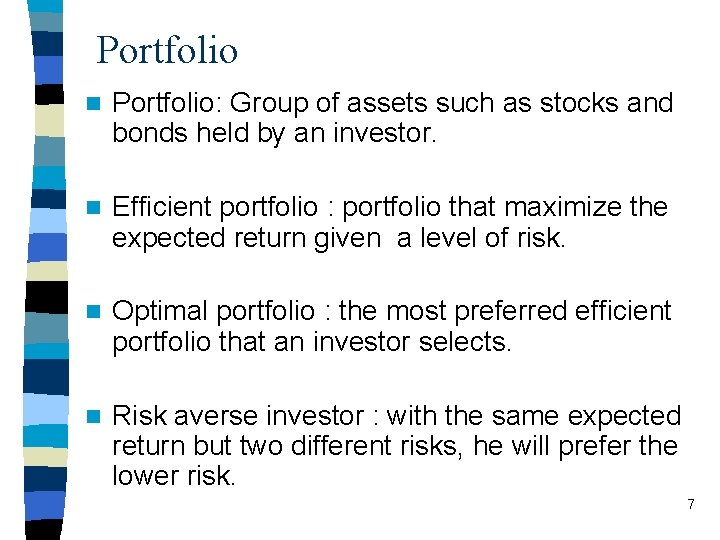Click the words 'Efficient portfolio' in second bullet
The width and height of the screenshot is (720, 540).
215,208
